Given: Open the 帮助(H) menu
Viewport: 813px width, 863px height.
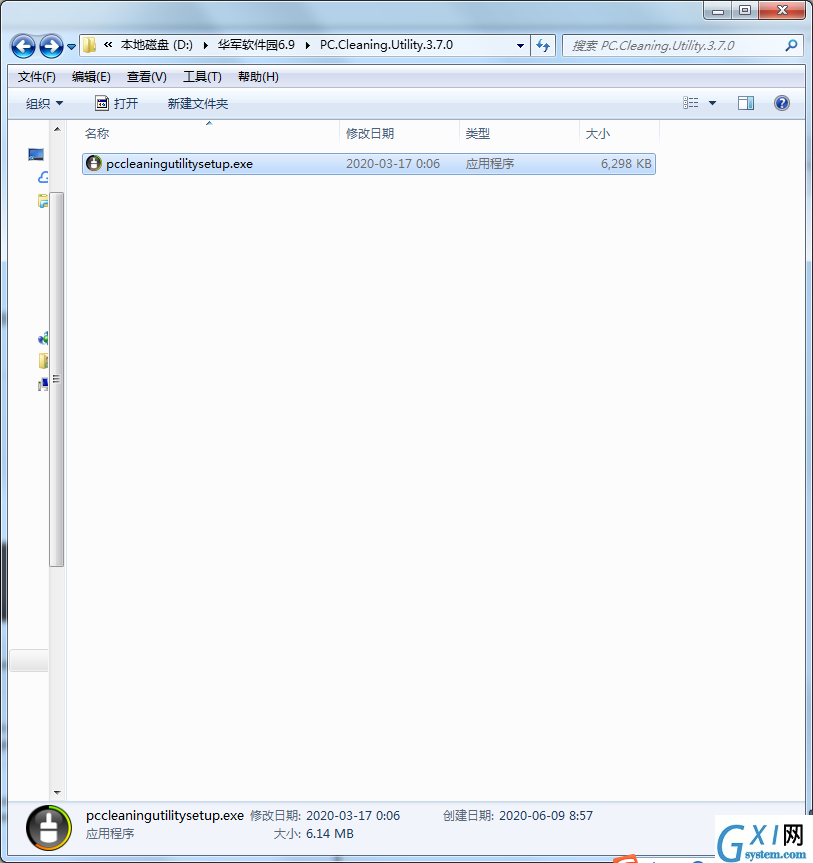Looking at the screenshot, I should pyautogui.click(x=258, y=77).
